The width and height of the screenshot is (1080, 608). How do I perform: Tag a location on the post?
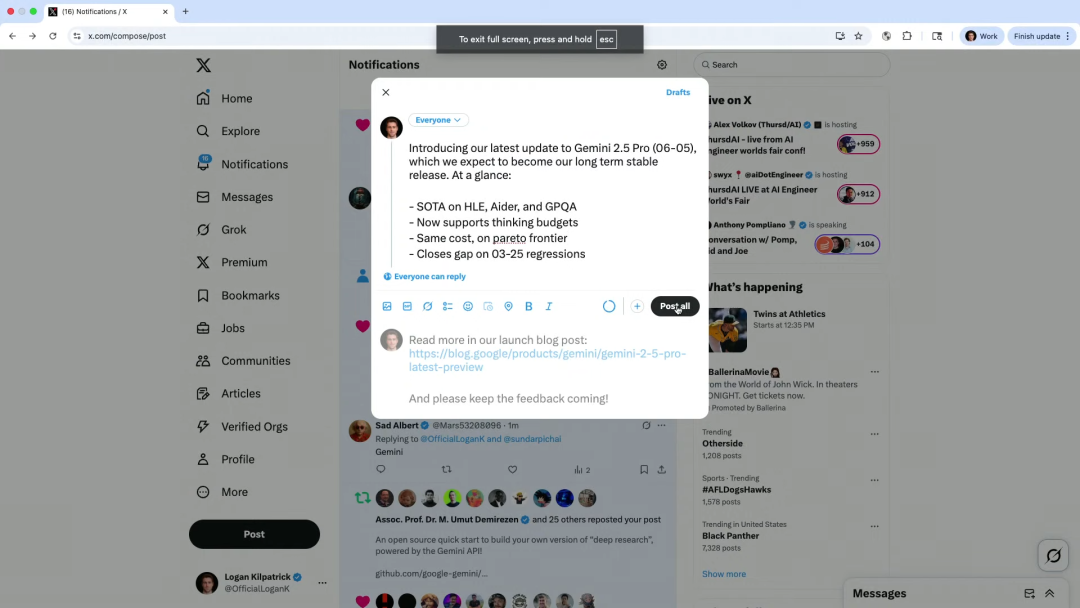pyautogui.click(x=508, y=306)
